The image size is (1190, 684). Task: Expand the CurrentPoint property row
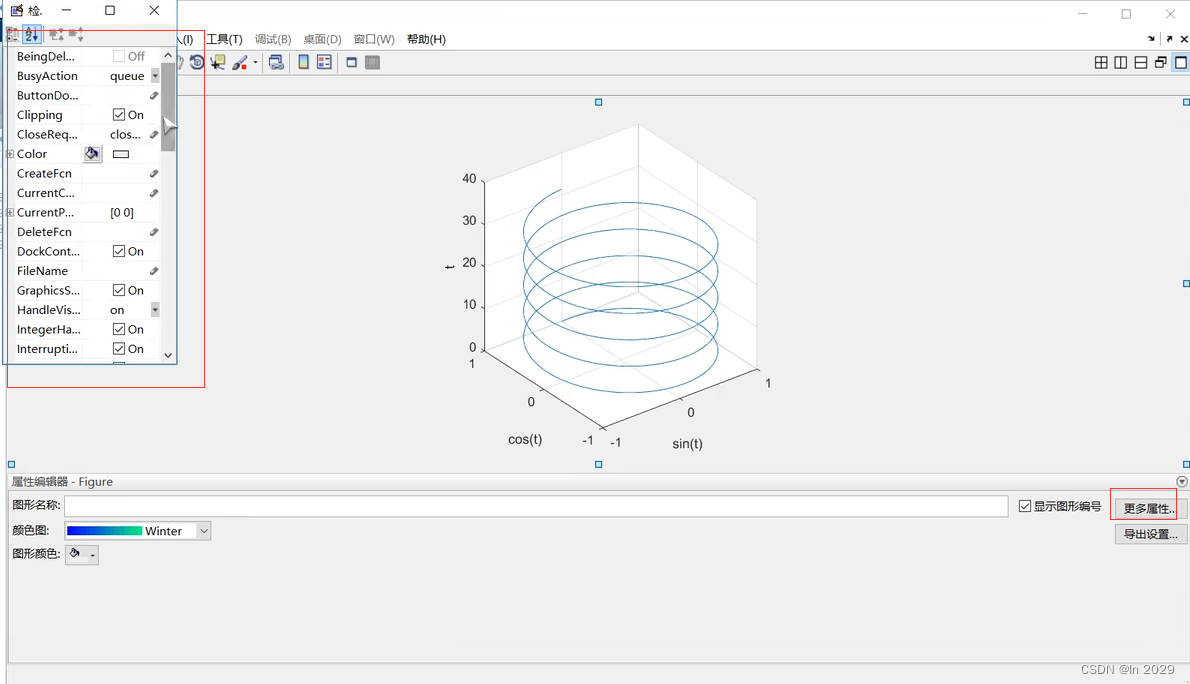10,213
